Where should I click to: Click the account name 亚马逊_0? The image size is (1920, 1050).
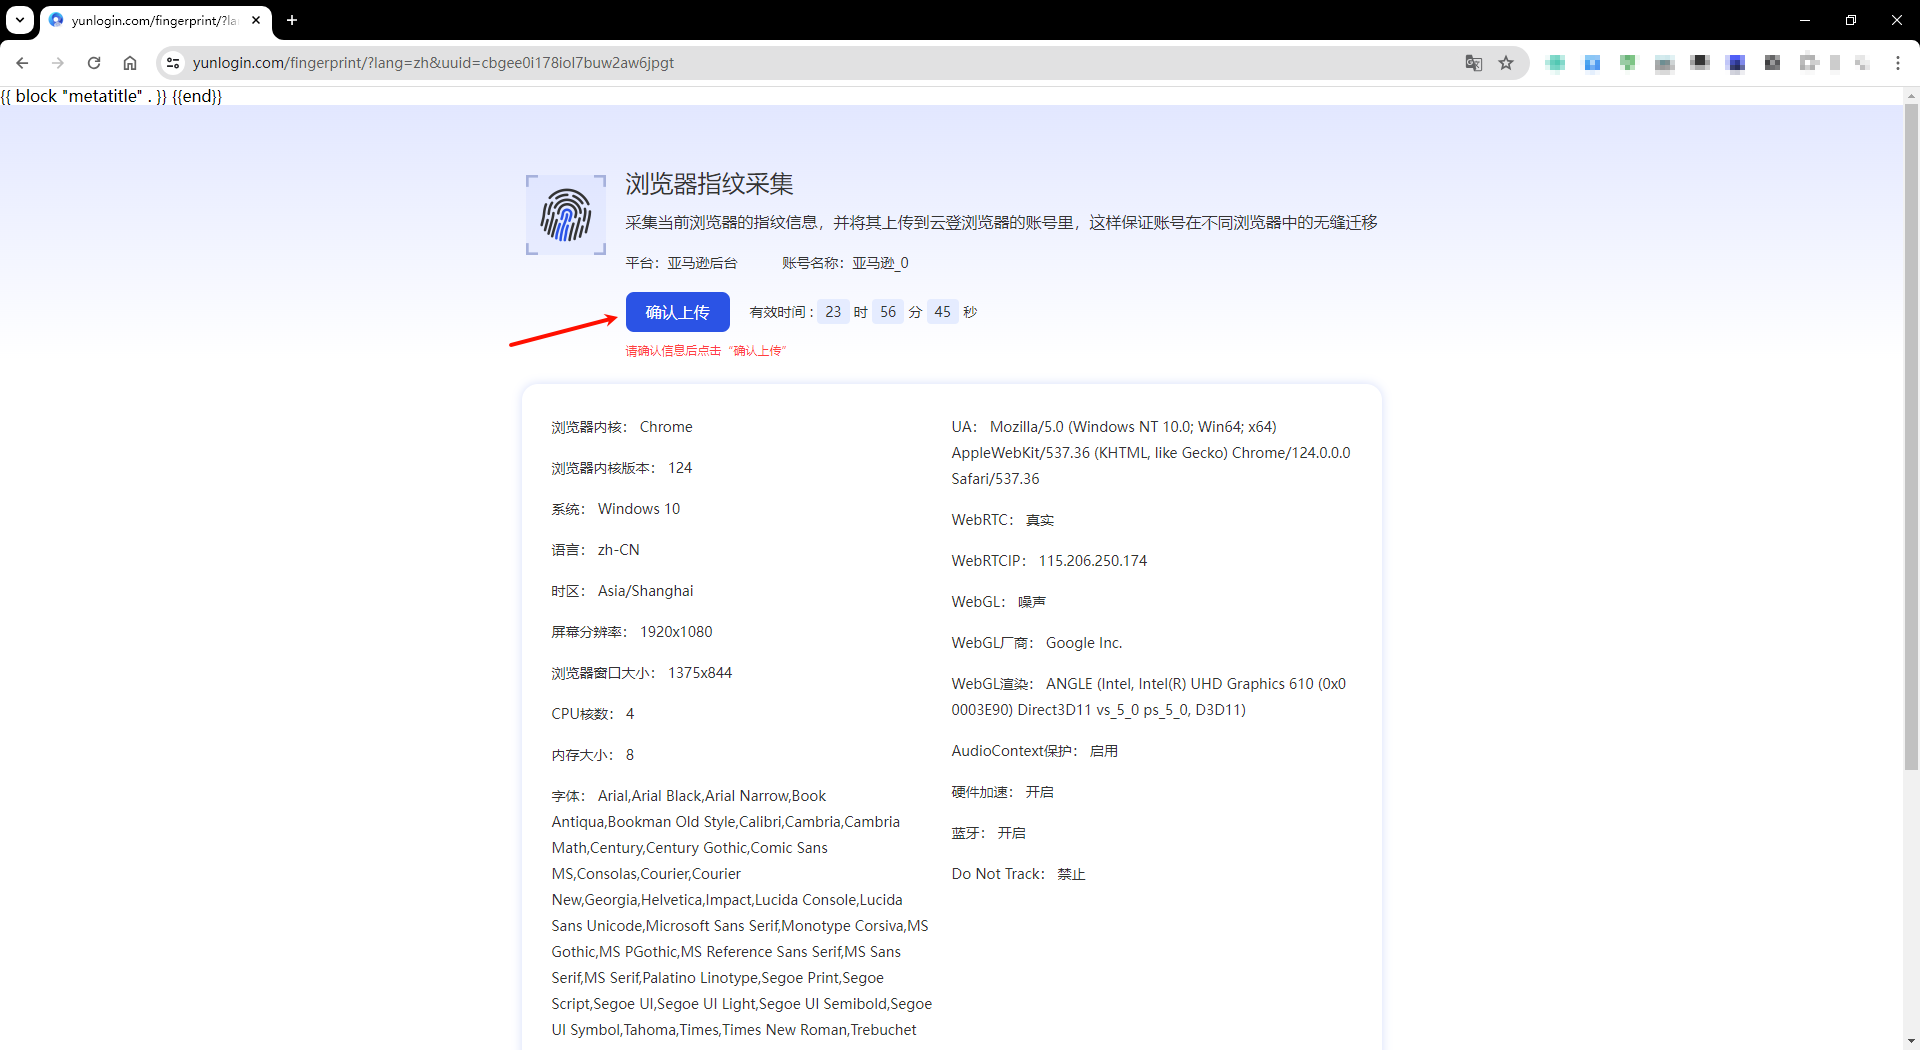click(880, 263)
